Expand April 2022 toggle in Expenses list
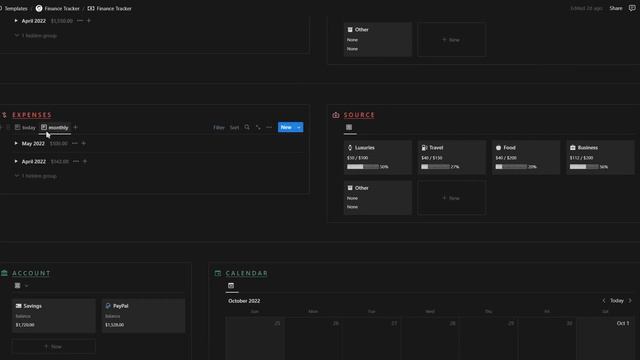The image size is (640, 360). coord(16,161)
